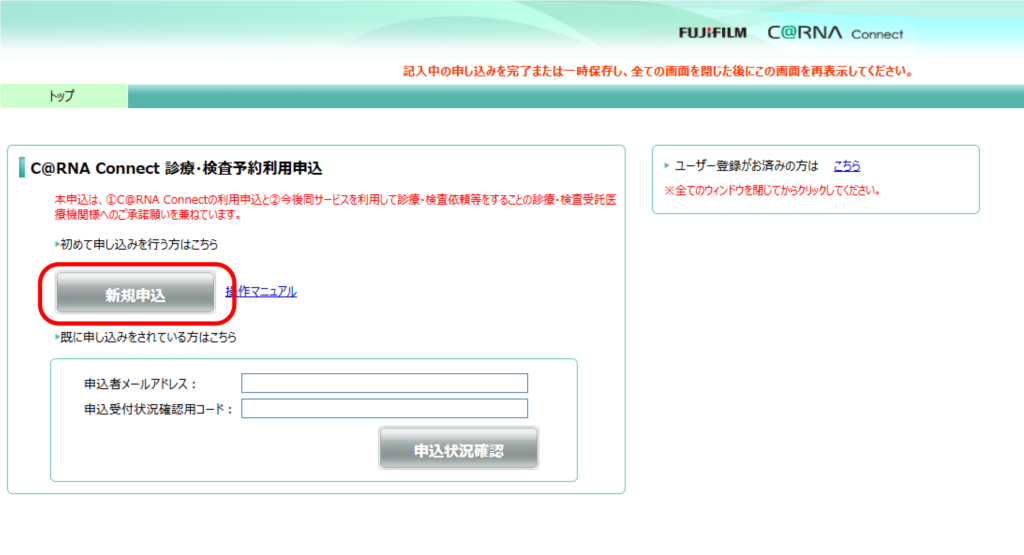Click the teal navigation bar right of トップ
Image resolution: width=1024 pixels, height=555 pixels.
[x=575, y=97]
